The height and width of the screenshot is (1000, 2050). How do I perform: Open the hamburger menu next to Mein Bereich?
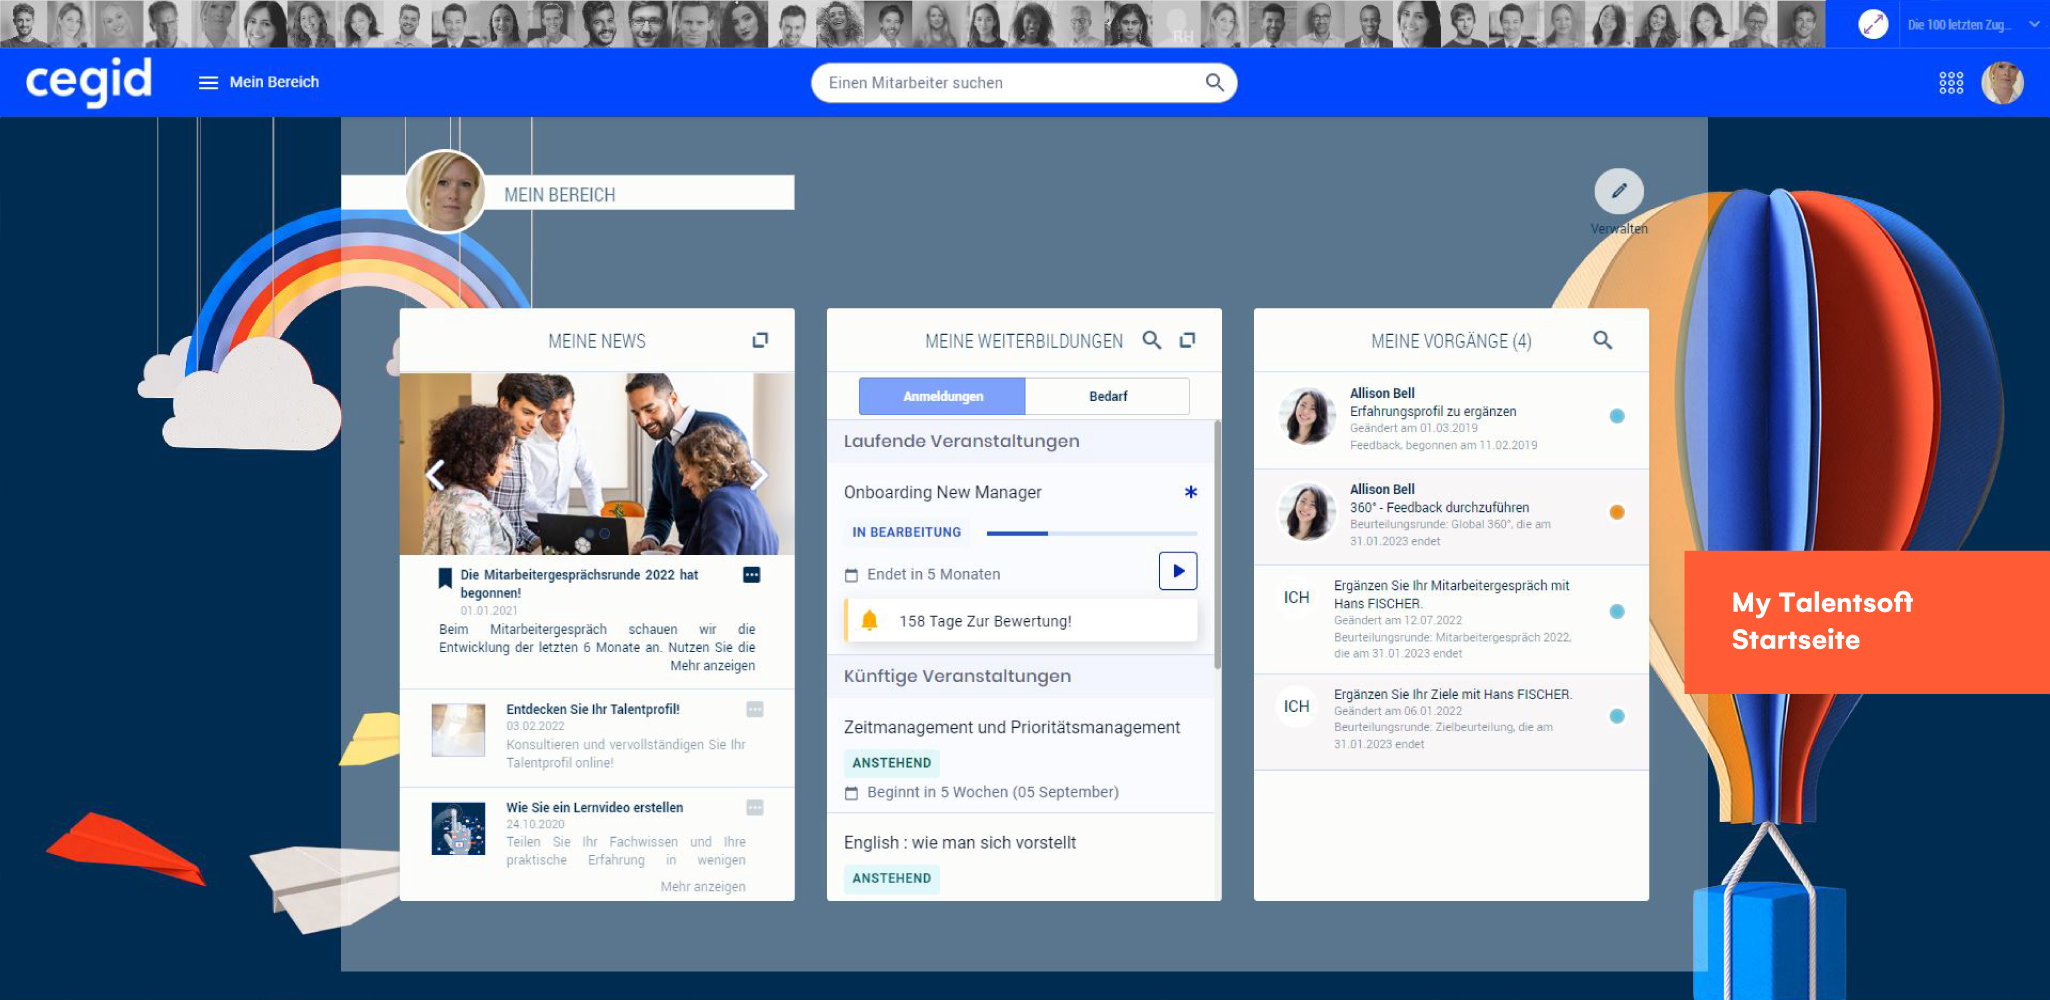208,82
